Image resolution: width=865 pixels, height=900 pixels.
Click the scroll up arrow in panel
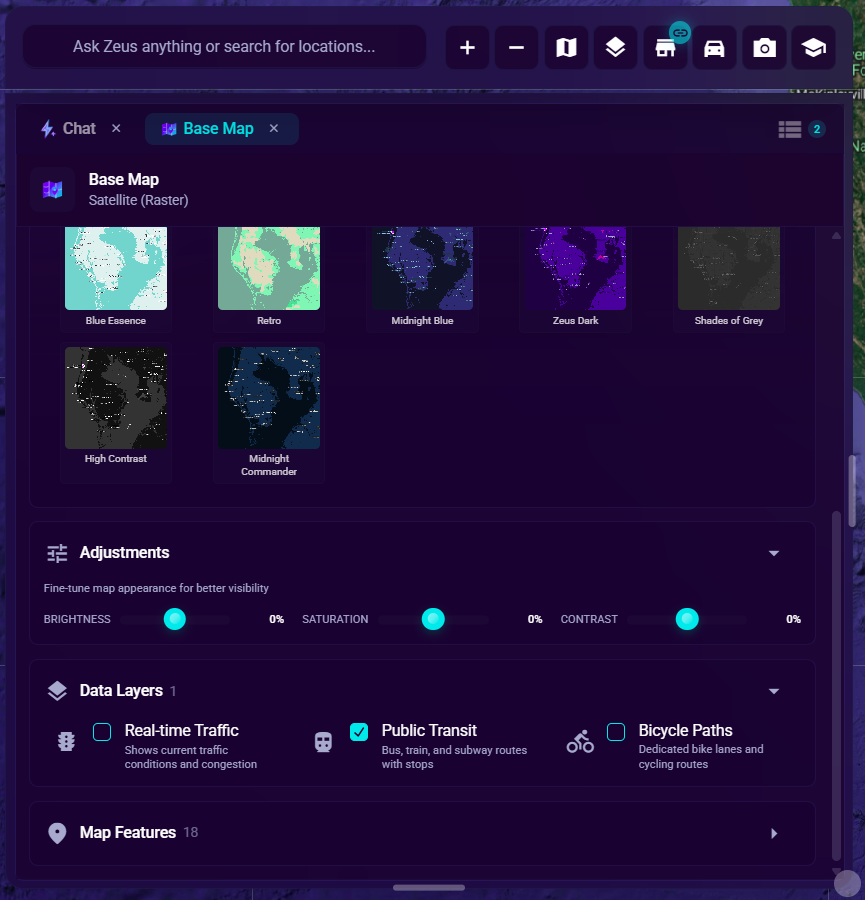[x=836, y=236]
